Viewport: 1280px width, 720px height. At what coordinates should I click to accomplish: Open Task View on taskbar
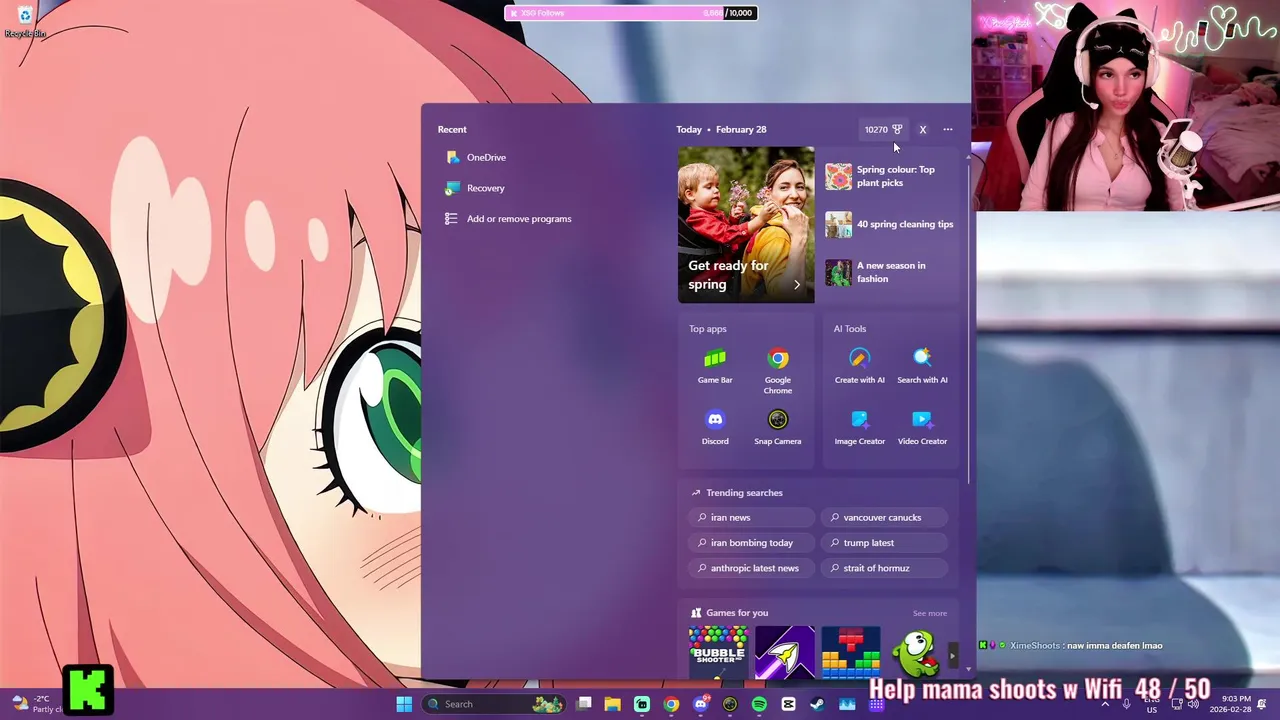[x=584, y=704]
